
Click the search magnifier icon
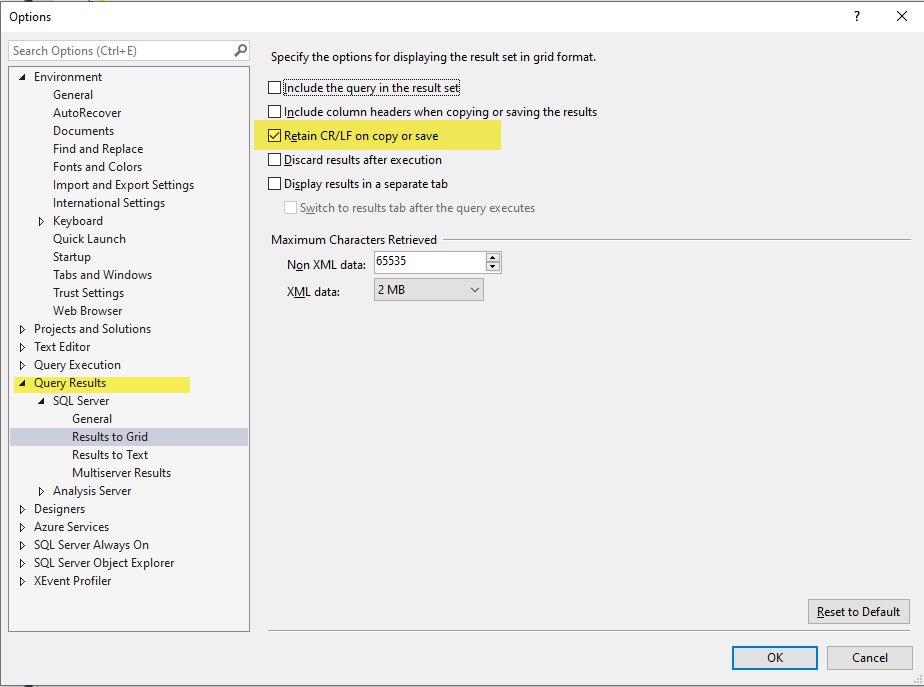tap(239, 49)
